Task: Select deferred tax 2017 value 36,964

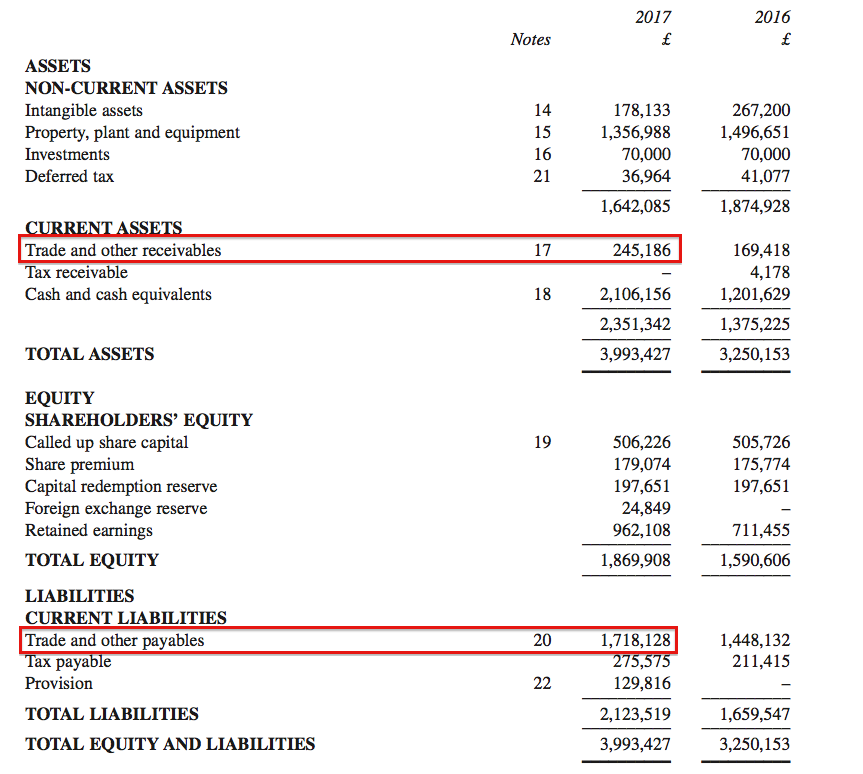Action: point(646,177)
